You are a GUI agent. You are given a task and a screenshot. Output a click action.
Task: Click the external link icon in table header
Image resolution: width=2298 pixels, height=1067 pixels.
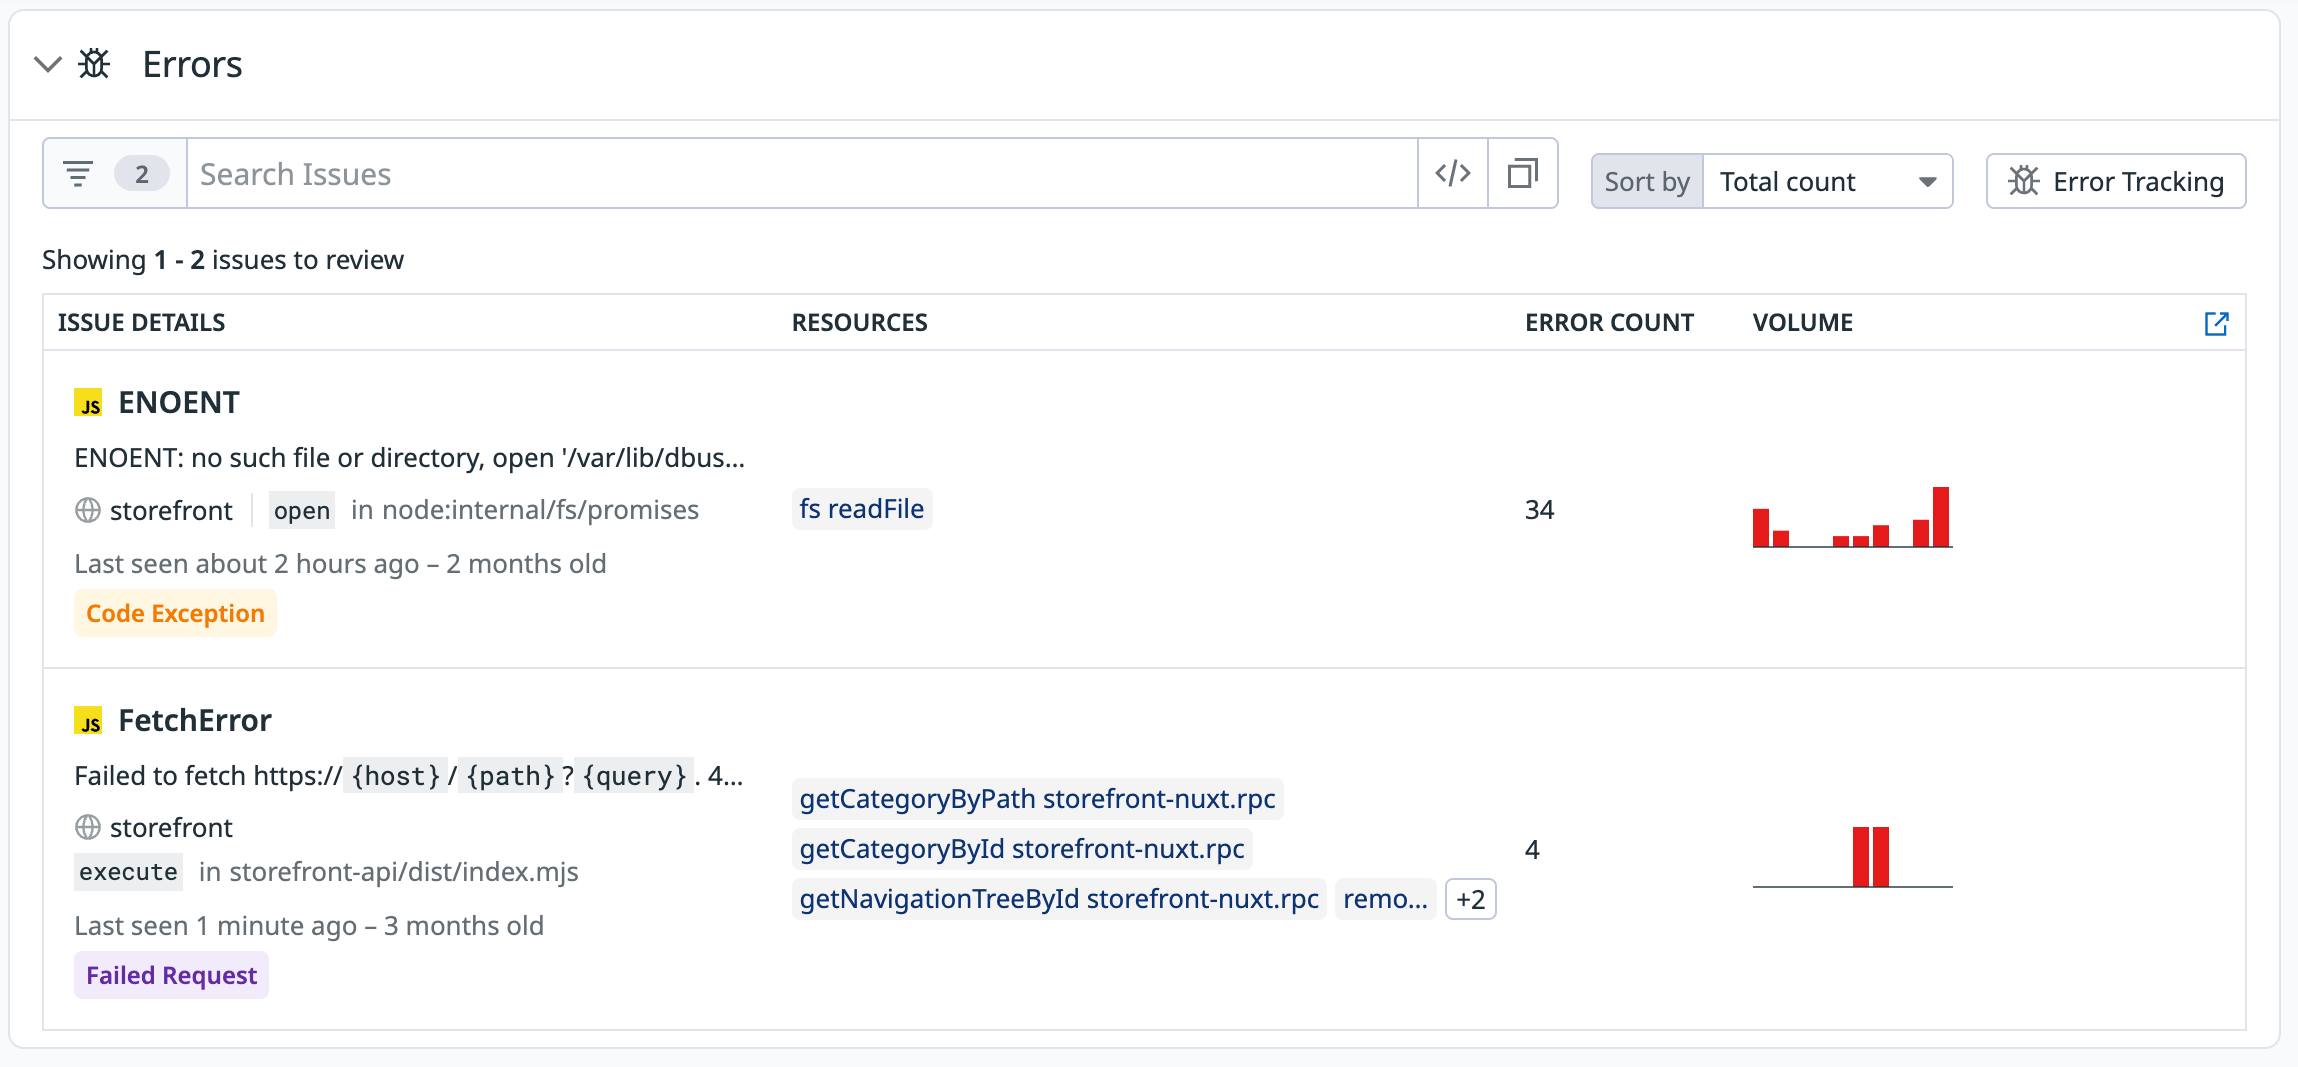pos(2216,323)
